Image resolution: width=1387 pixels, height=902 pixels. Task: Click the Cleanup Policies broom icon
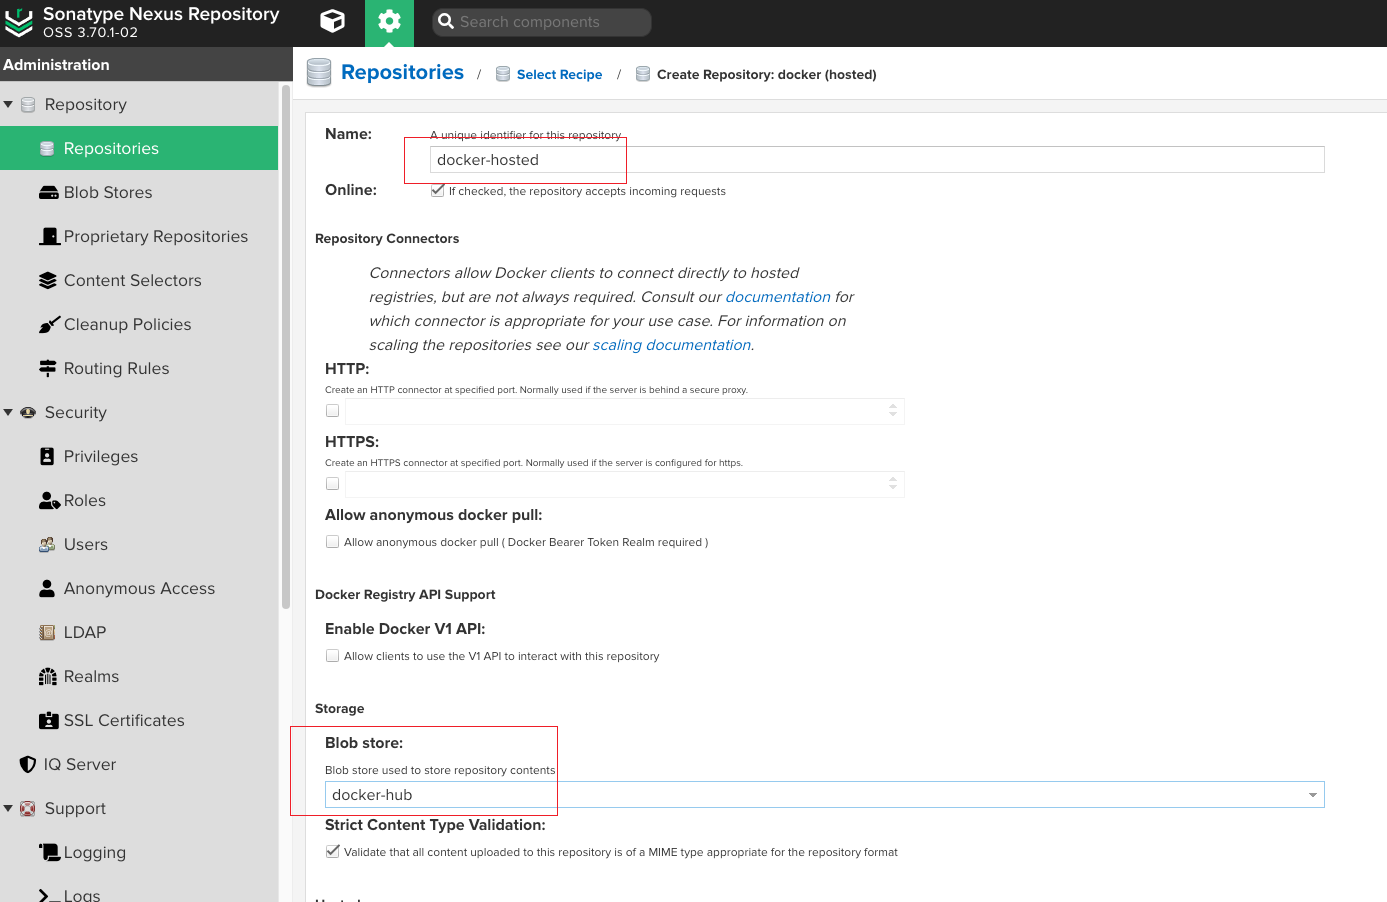click(x=49, y=324)
